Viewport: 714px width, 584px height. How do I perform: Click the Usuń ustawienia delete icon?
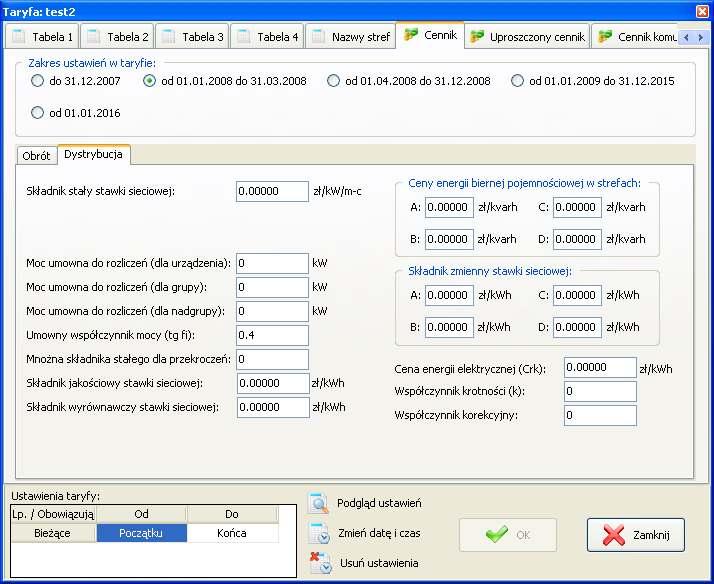[x=321, y=563]
